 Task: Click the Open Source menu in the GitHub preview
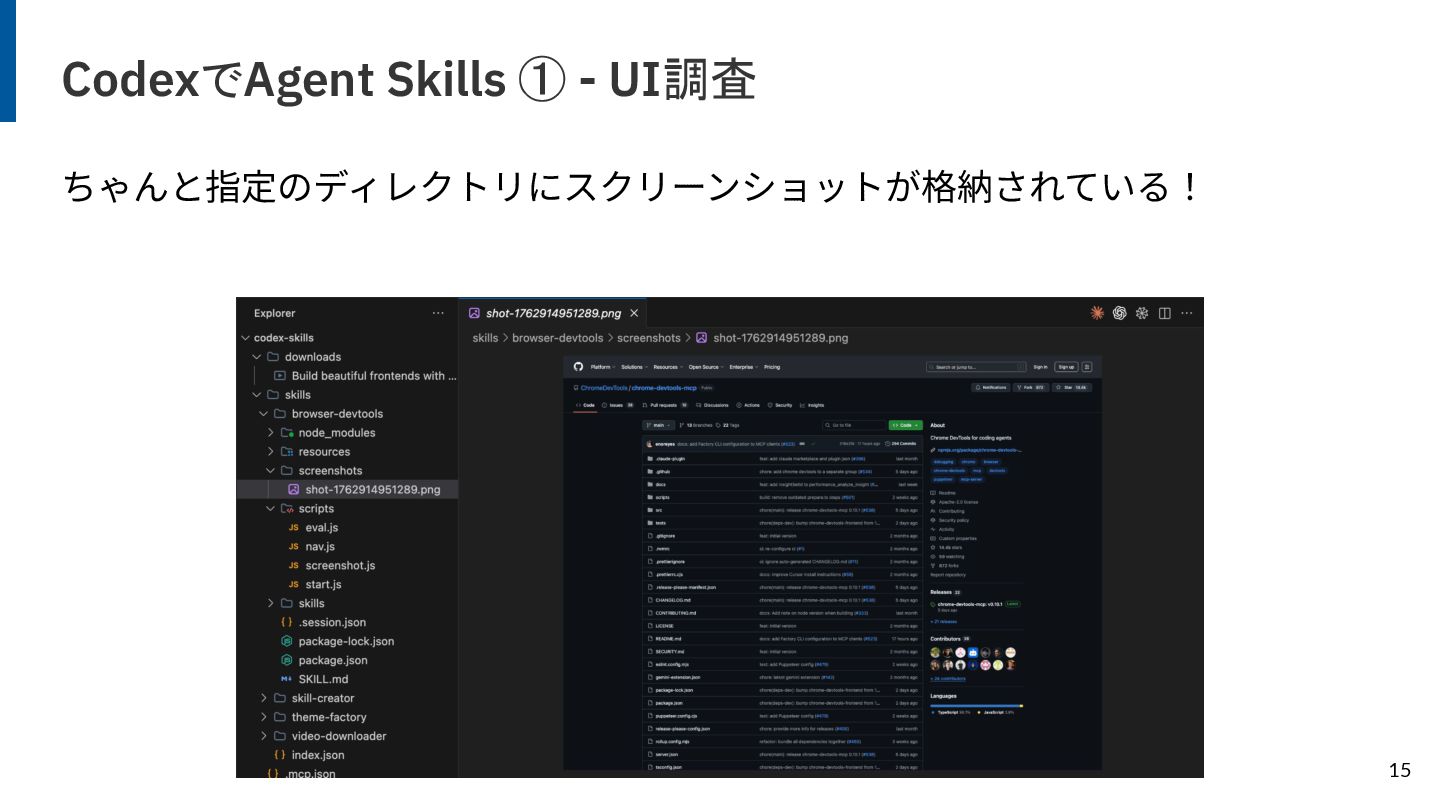[705, 367]
